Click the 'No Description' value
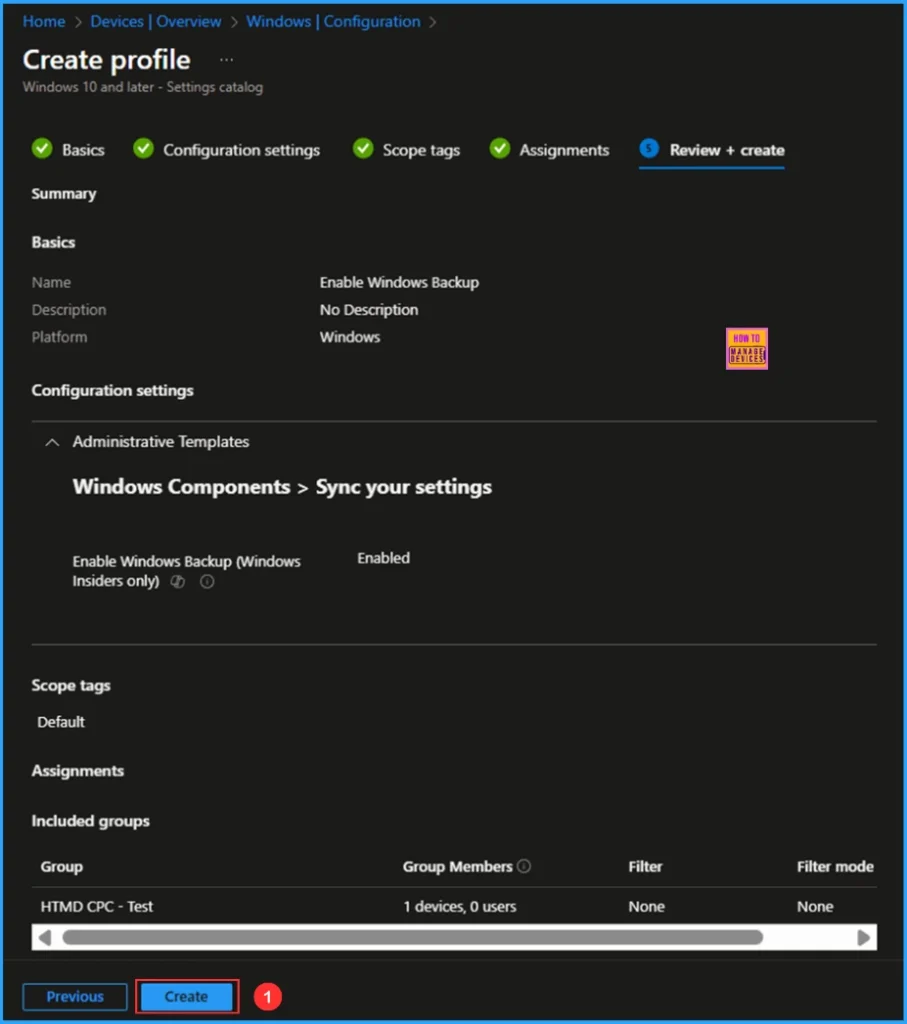907x1024 pixels. pyautogui.click(x=369, y=310)
